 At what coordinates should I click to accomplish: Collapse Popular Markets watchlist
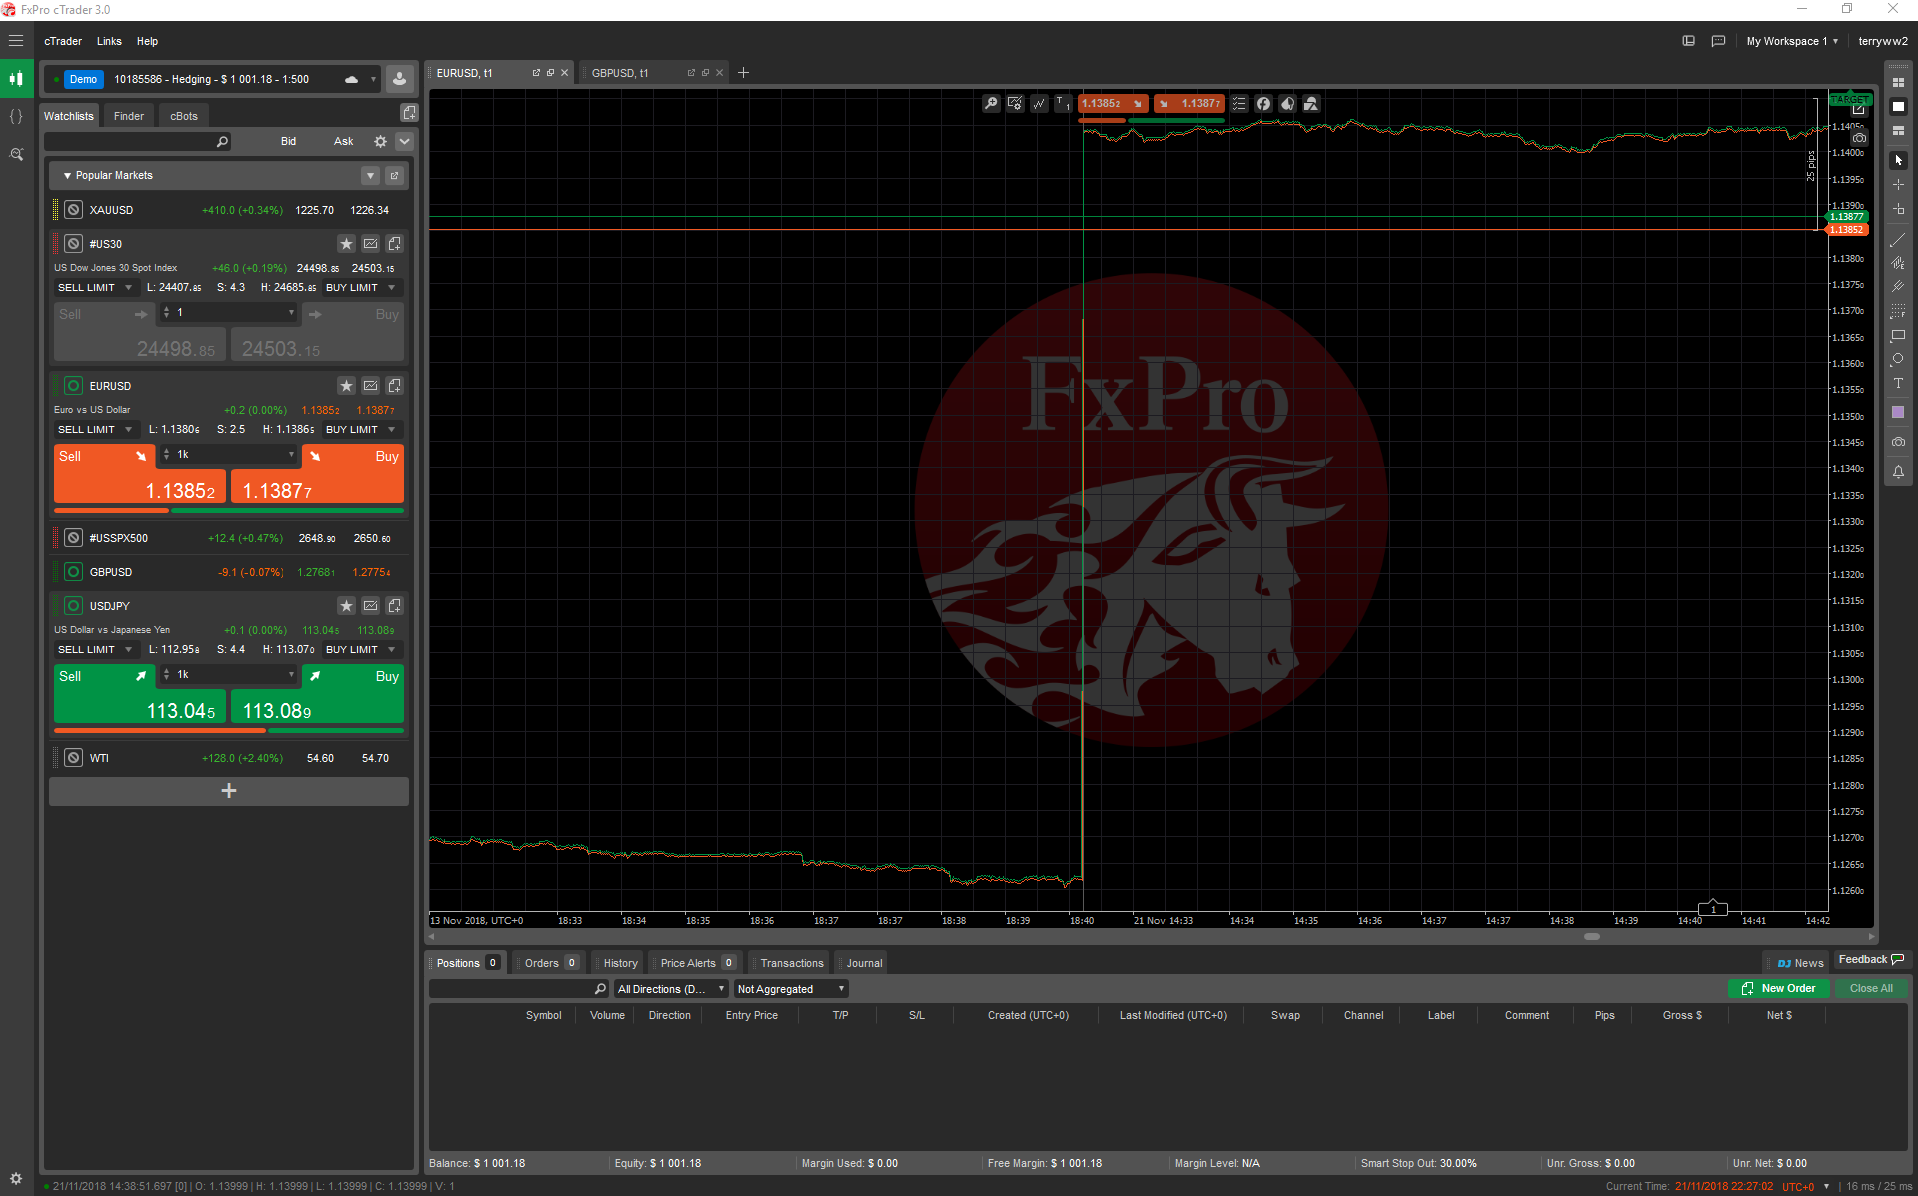pos(68,176)
